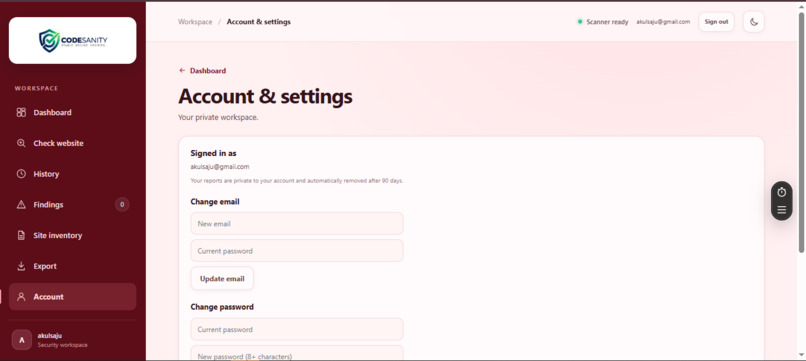Click the Check website magnifier icon

(21, 143)
